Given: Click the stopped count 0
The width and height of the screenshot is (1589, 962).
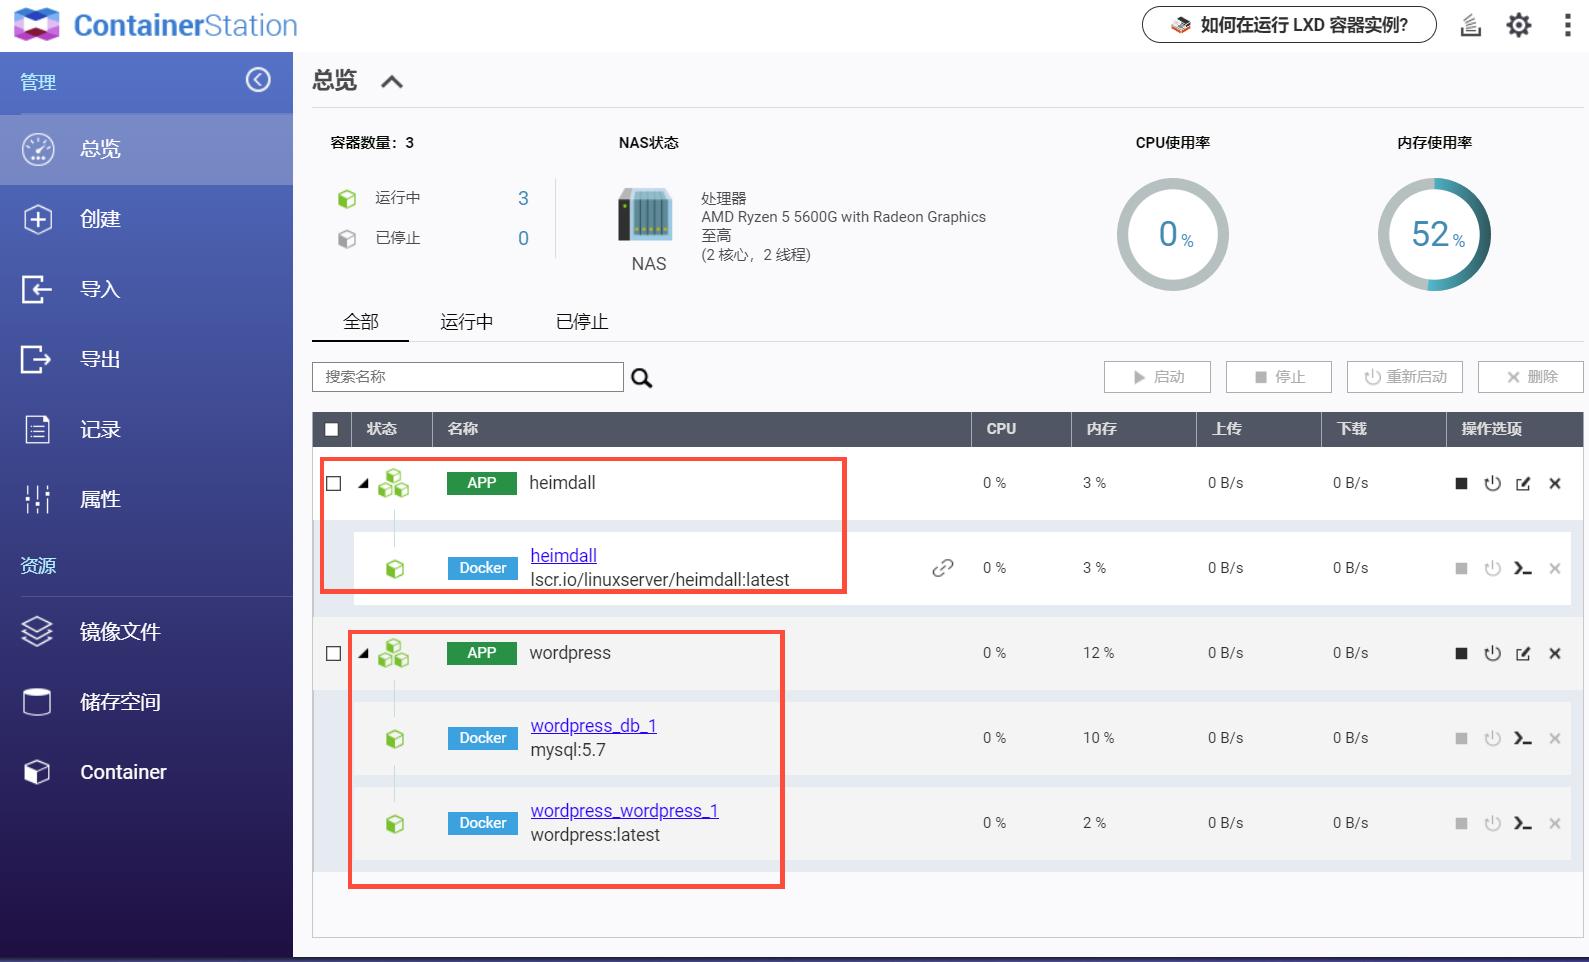Looking at the screenshot, I should coord(523,238).
